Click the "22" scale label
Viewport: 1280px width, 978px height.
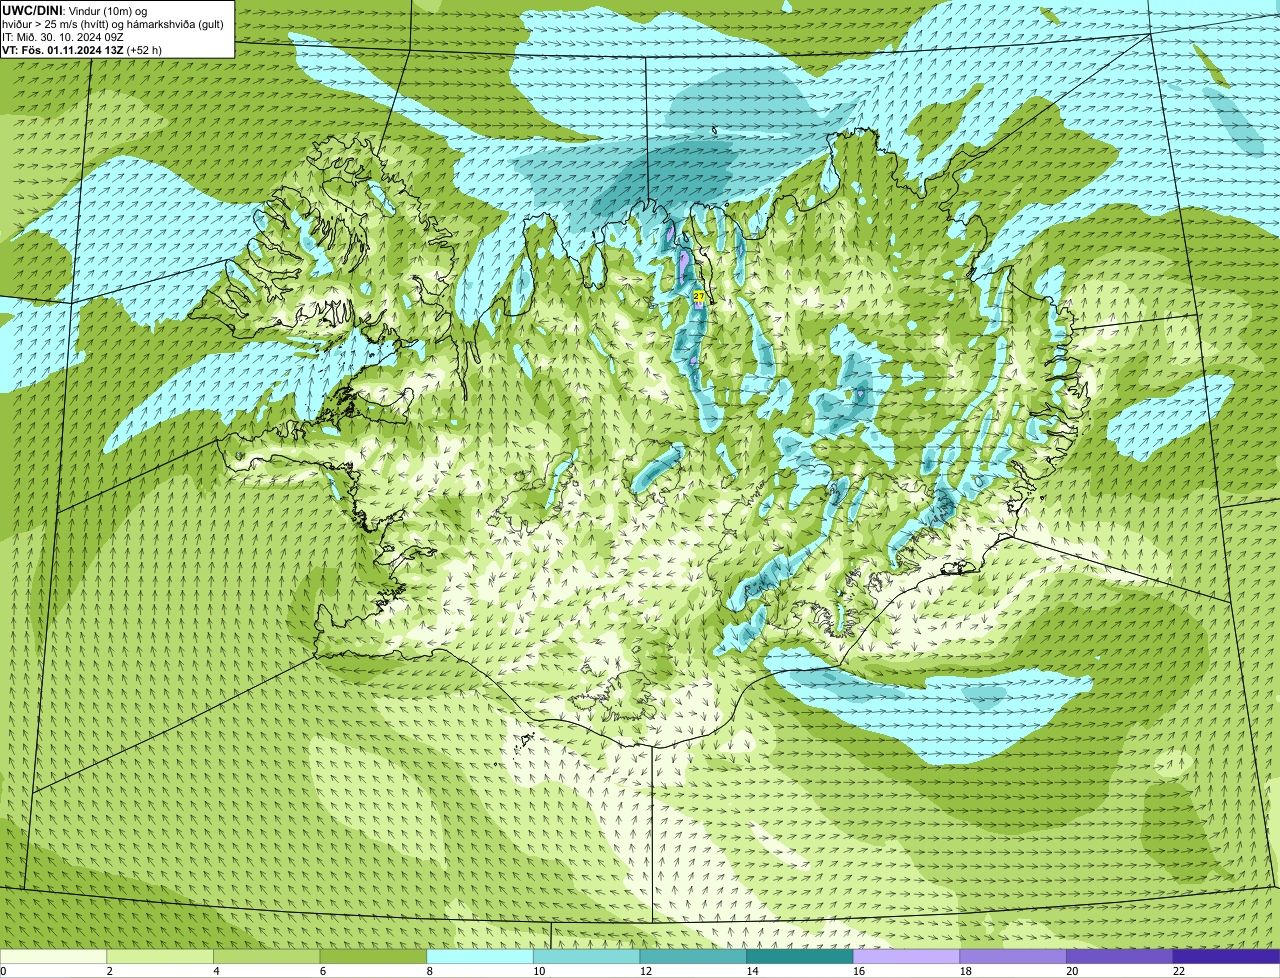point(1179,970)
